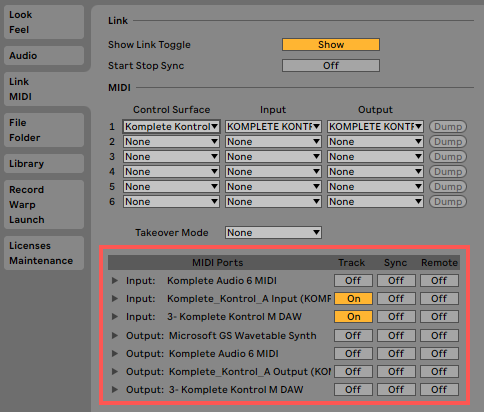Enable Track for Komplete_Kontrol_A Output
Viewport: 484px width, 412px height.
tap(353, 372)
